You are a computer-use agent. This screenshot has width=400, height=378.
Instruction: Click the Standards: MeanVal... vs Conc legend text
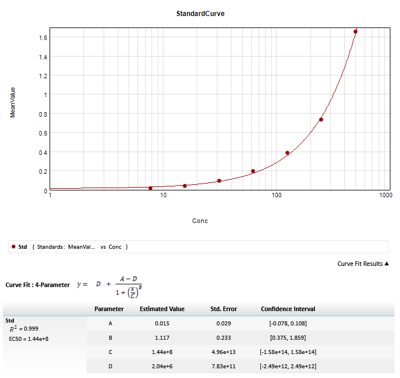(80, 247)
